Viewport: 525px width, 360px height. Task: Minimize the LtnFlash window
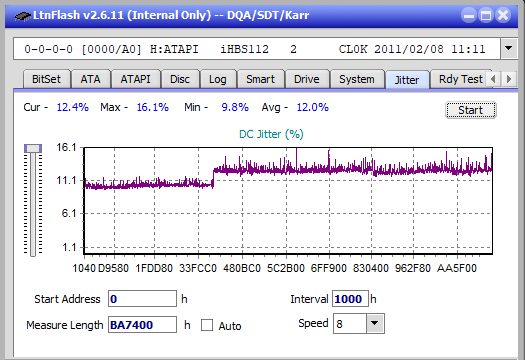tap(469, 15)
